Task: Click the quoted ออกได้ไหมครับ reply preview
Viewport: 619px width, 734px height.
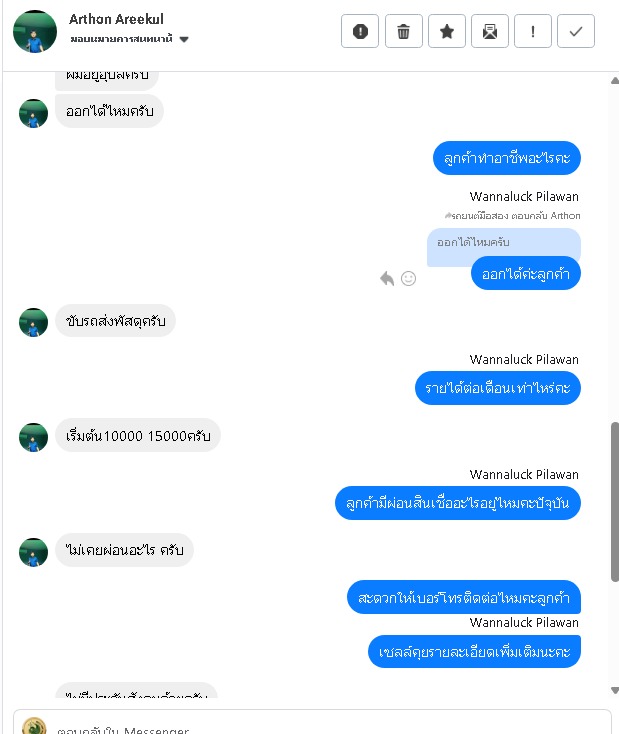Action: point(503,242)
